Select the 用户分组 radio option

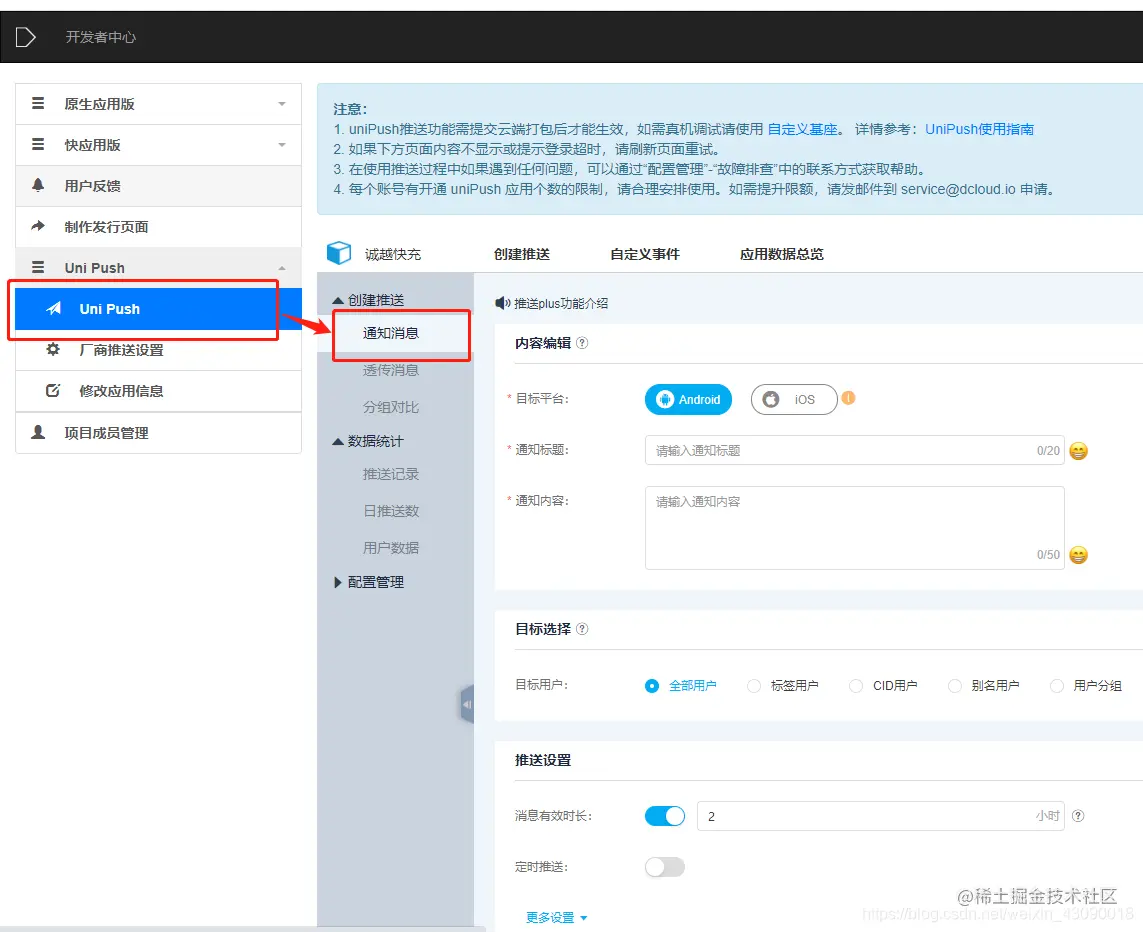1056,686
